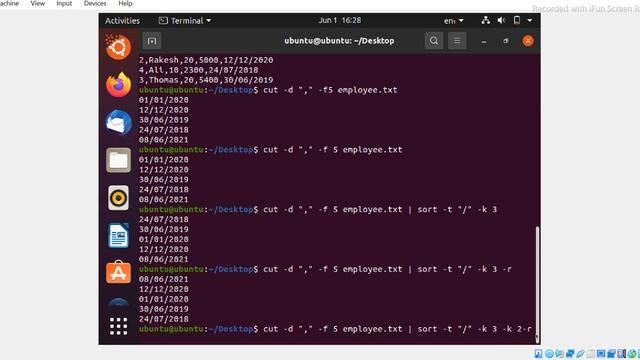
Task: Click the terminal vertical scrollbar thumb
Action: tap(537, 283)
